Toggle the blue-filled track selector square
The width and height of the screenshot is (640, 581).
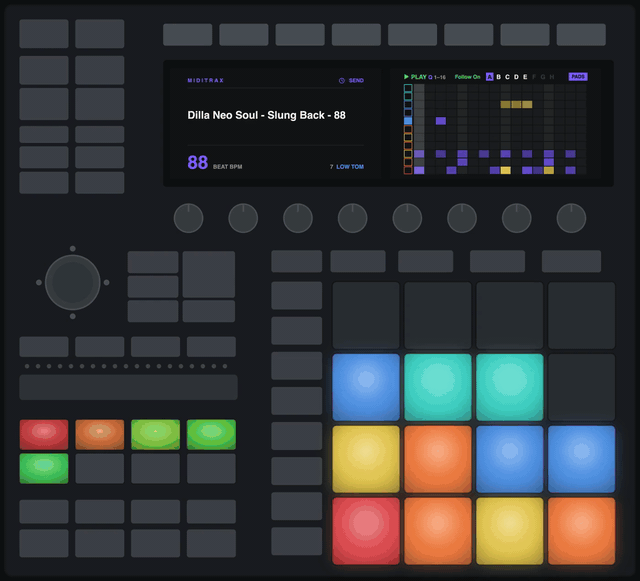(408, 121)
